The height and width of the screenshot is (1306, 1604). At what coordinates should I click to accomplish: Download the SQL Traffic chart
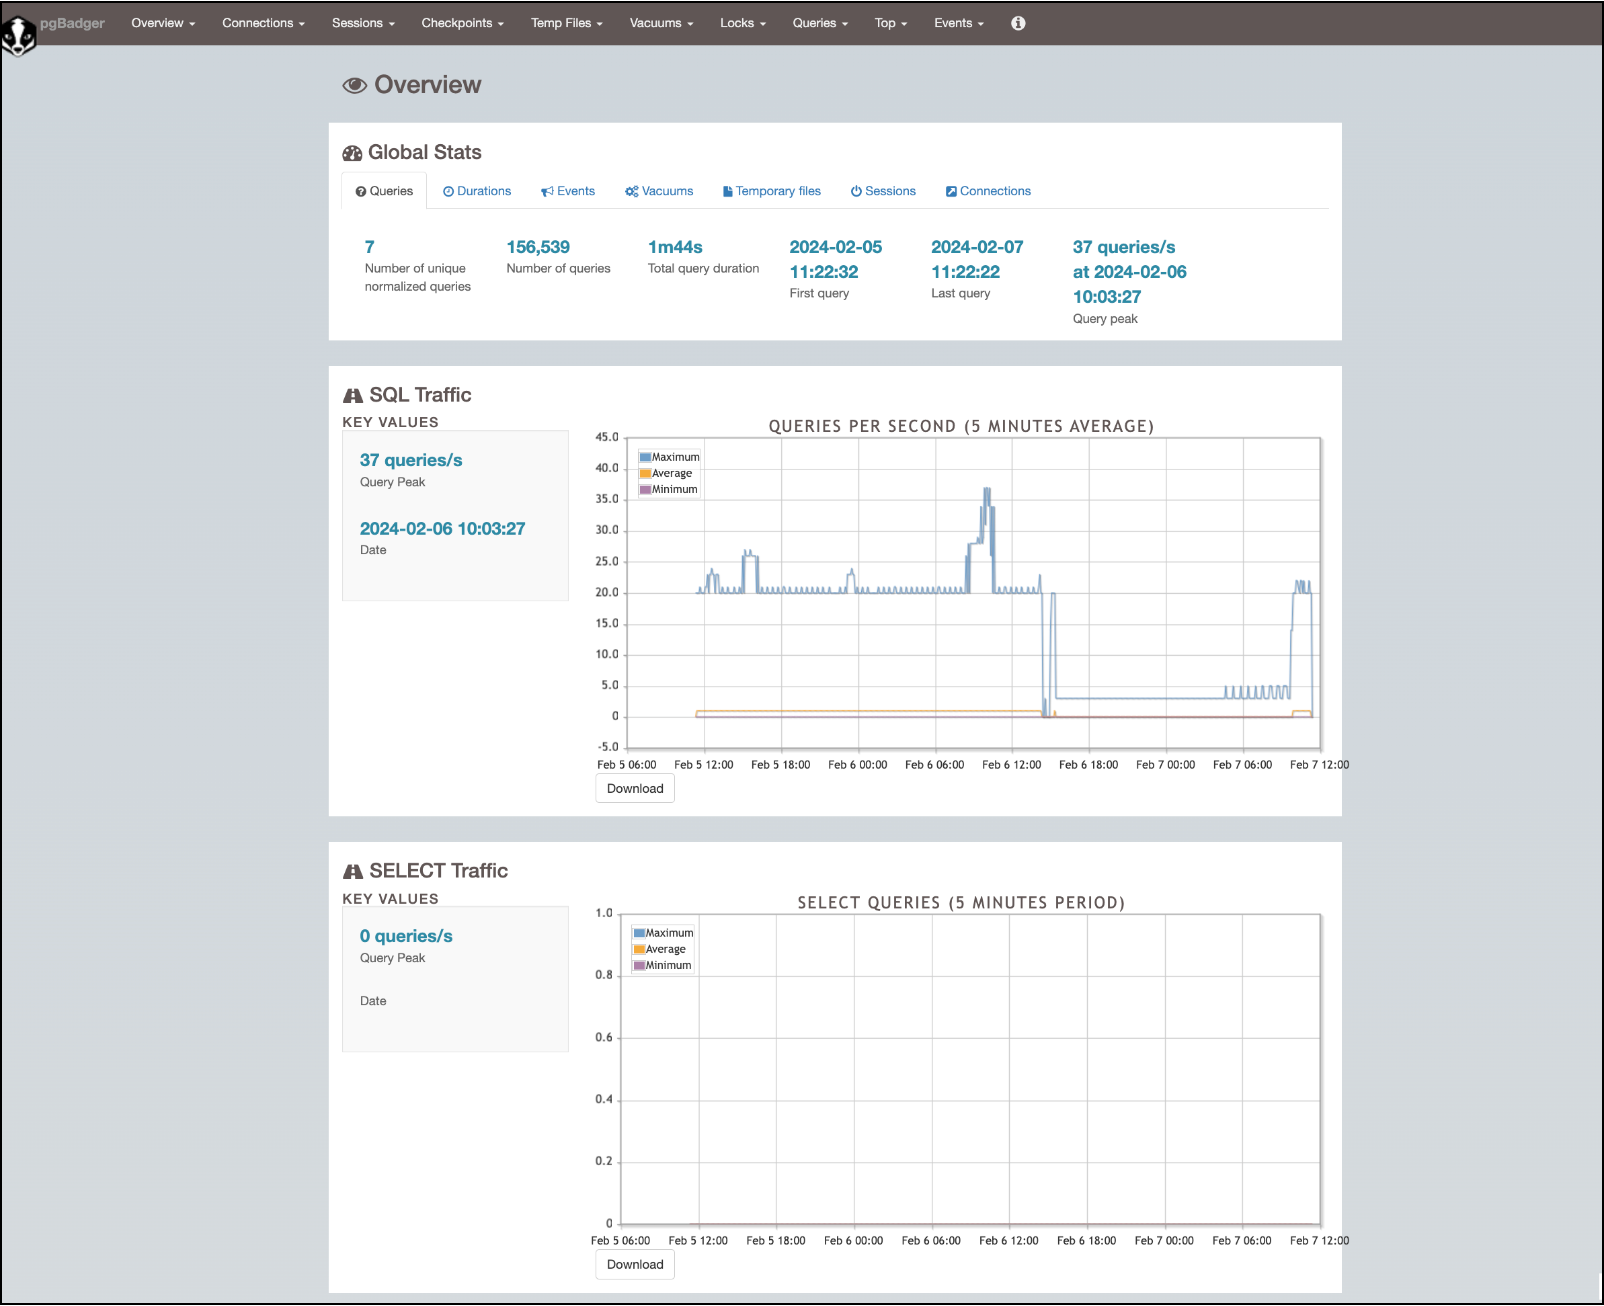(x=635, y=788)
